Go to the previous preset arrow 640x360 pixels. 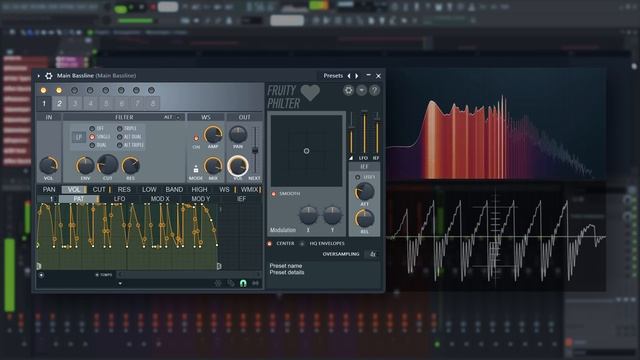pos(349,76)
